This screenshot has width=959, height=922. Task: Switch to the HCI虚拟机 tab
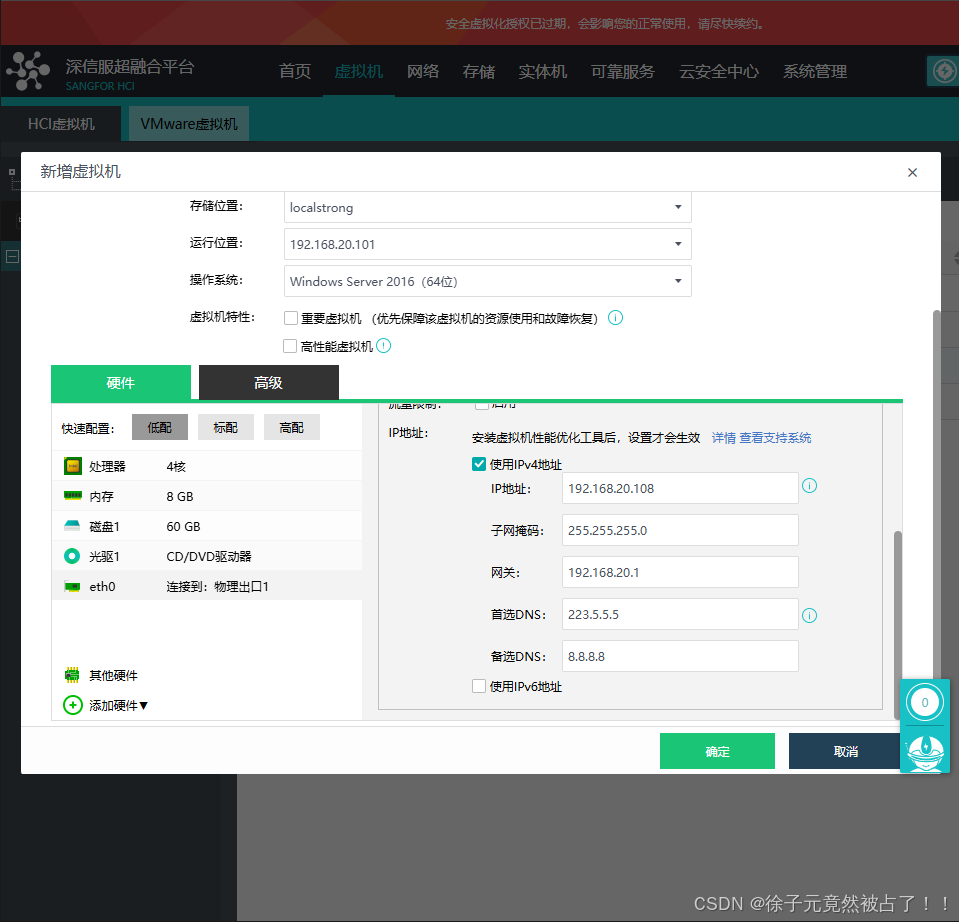coord(61,124)
